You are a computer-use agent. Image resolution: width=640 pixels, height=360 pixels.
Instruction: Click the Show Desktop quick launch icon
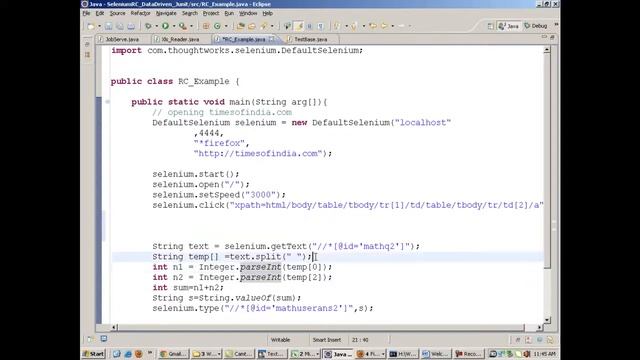(x=117, y=354)
